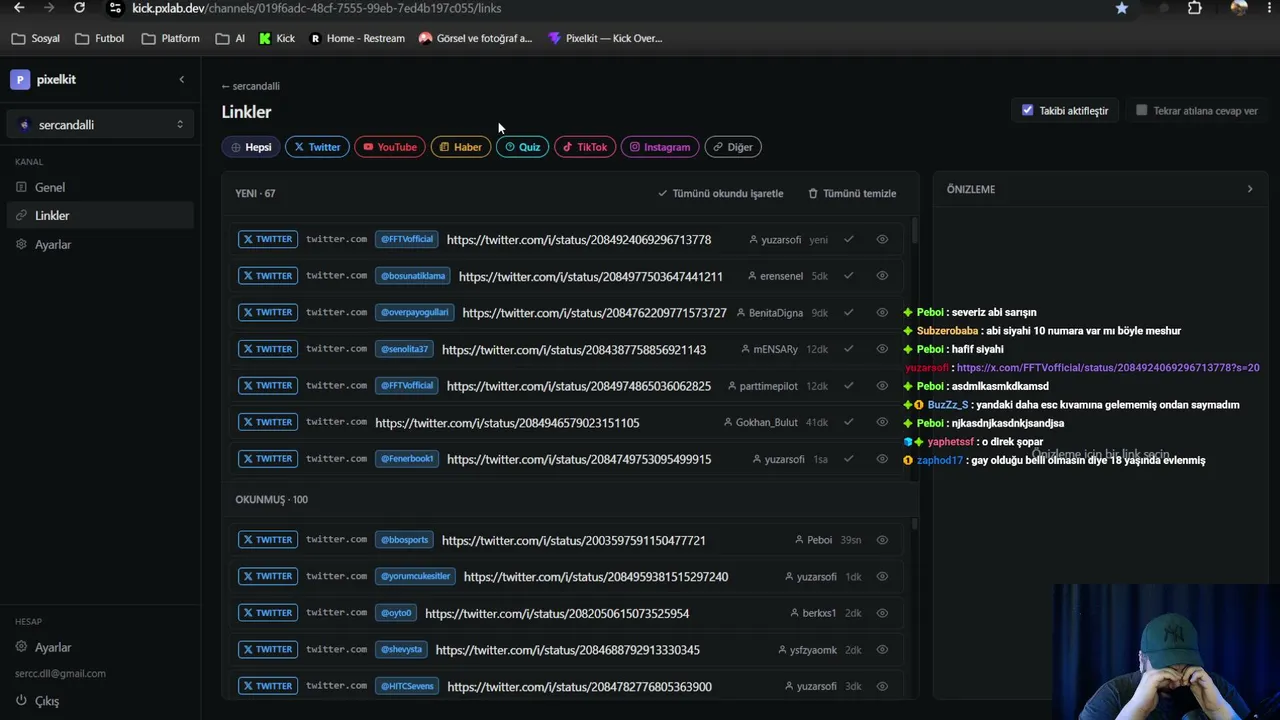Go back using the browser back arrow

click(19, 8)
